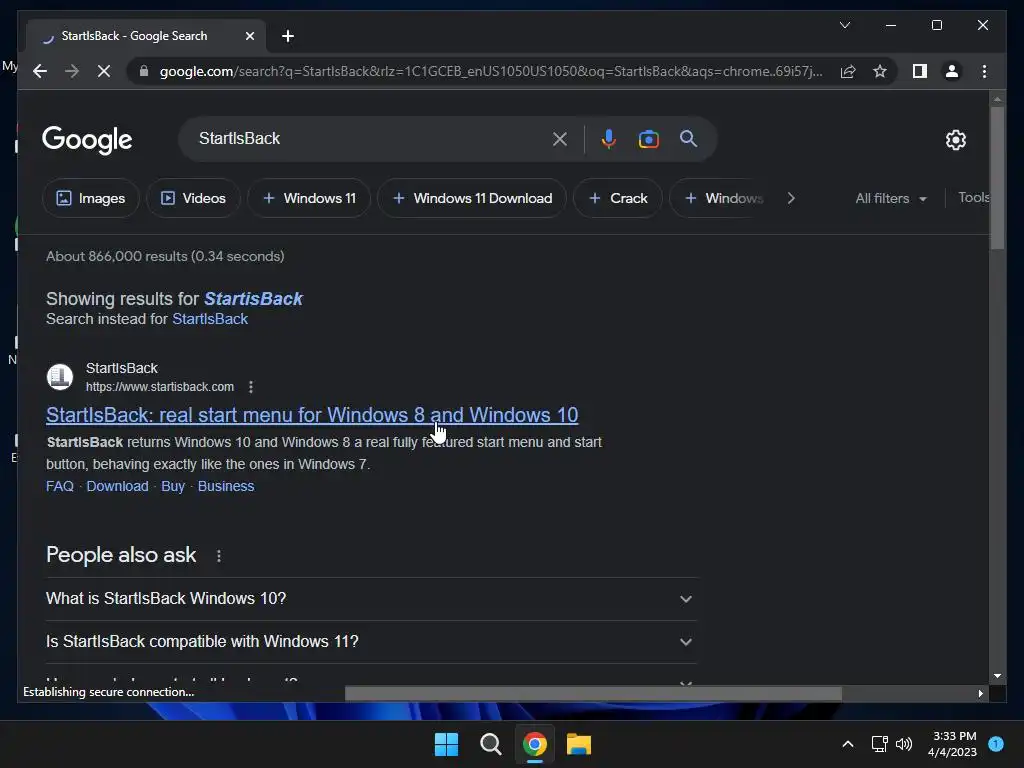
Task: Open network status tray icon
Action: pos(880,744)
